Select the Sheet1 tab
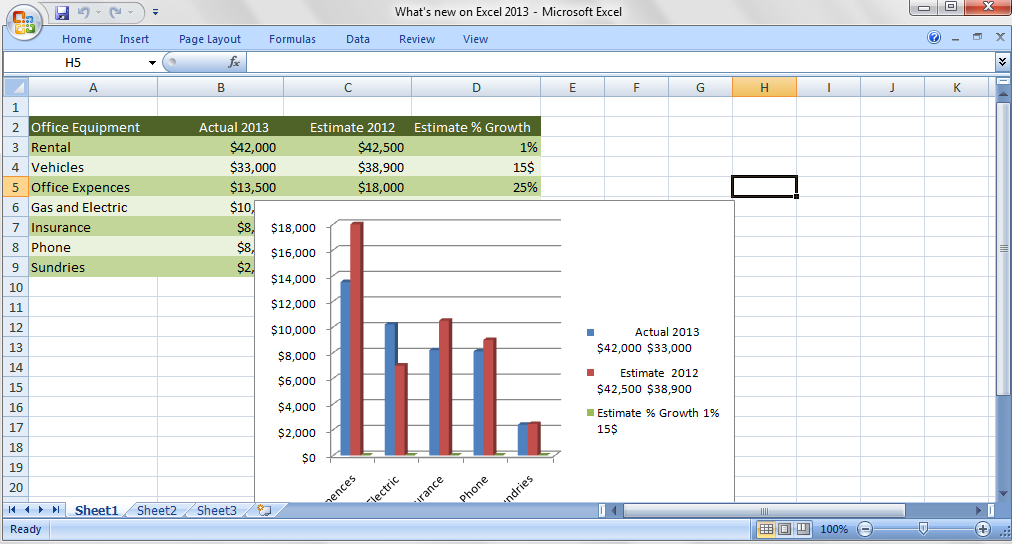Viewport: 1012px width, 544px height. tap(96, 510)
